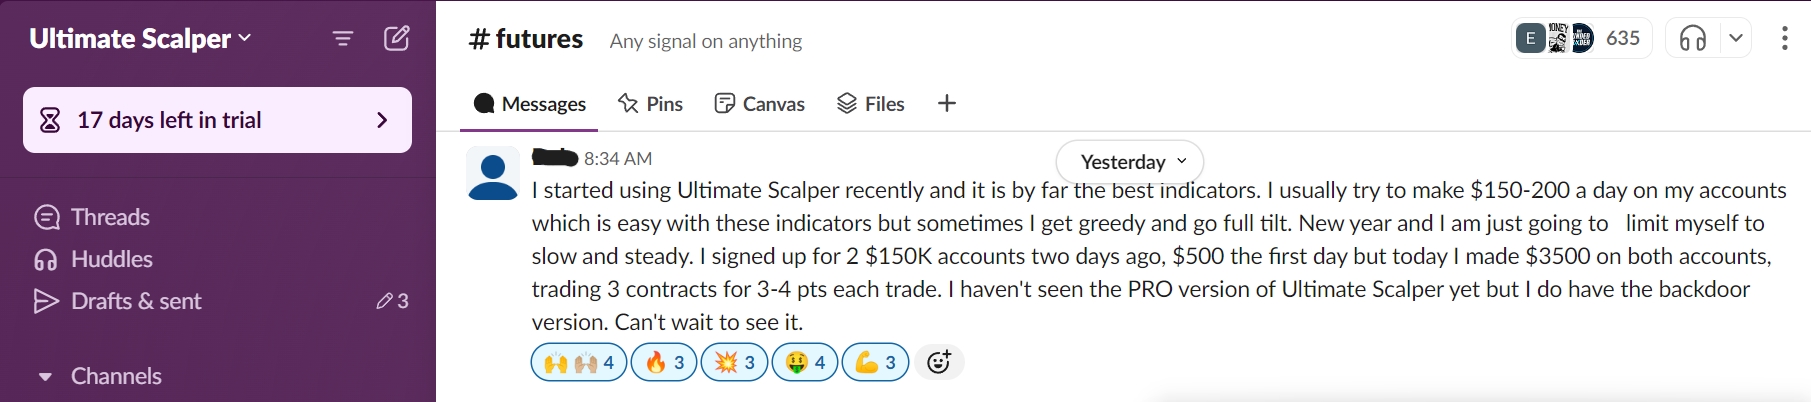
Task: Click the filter conversations icon in sidebar
Action: (343, 39)
